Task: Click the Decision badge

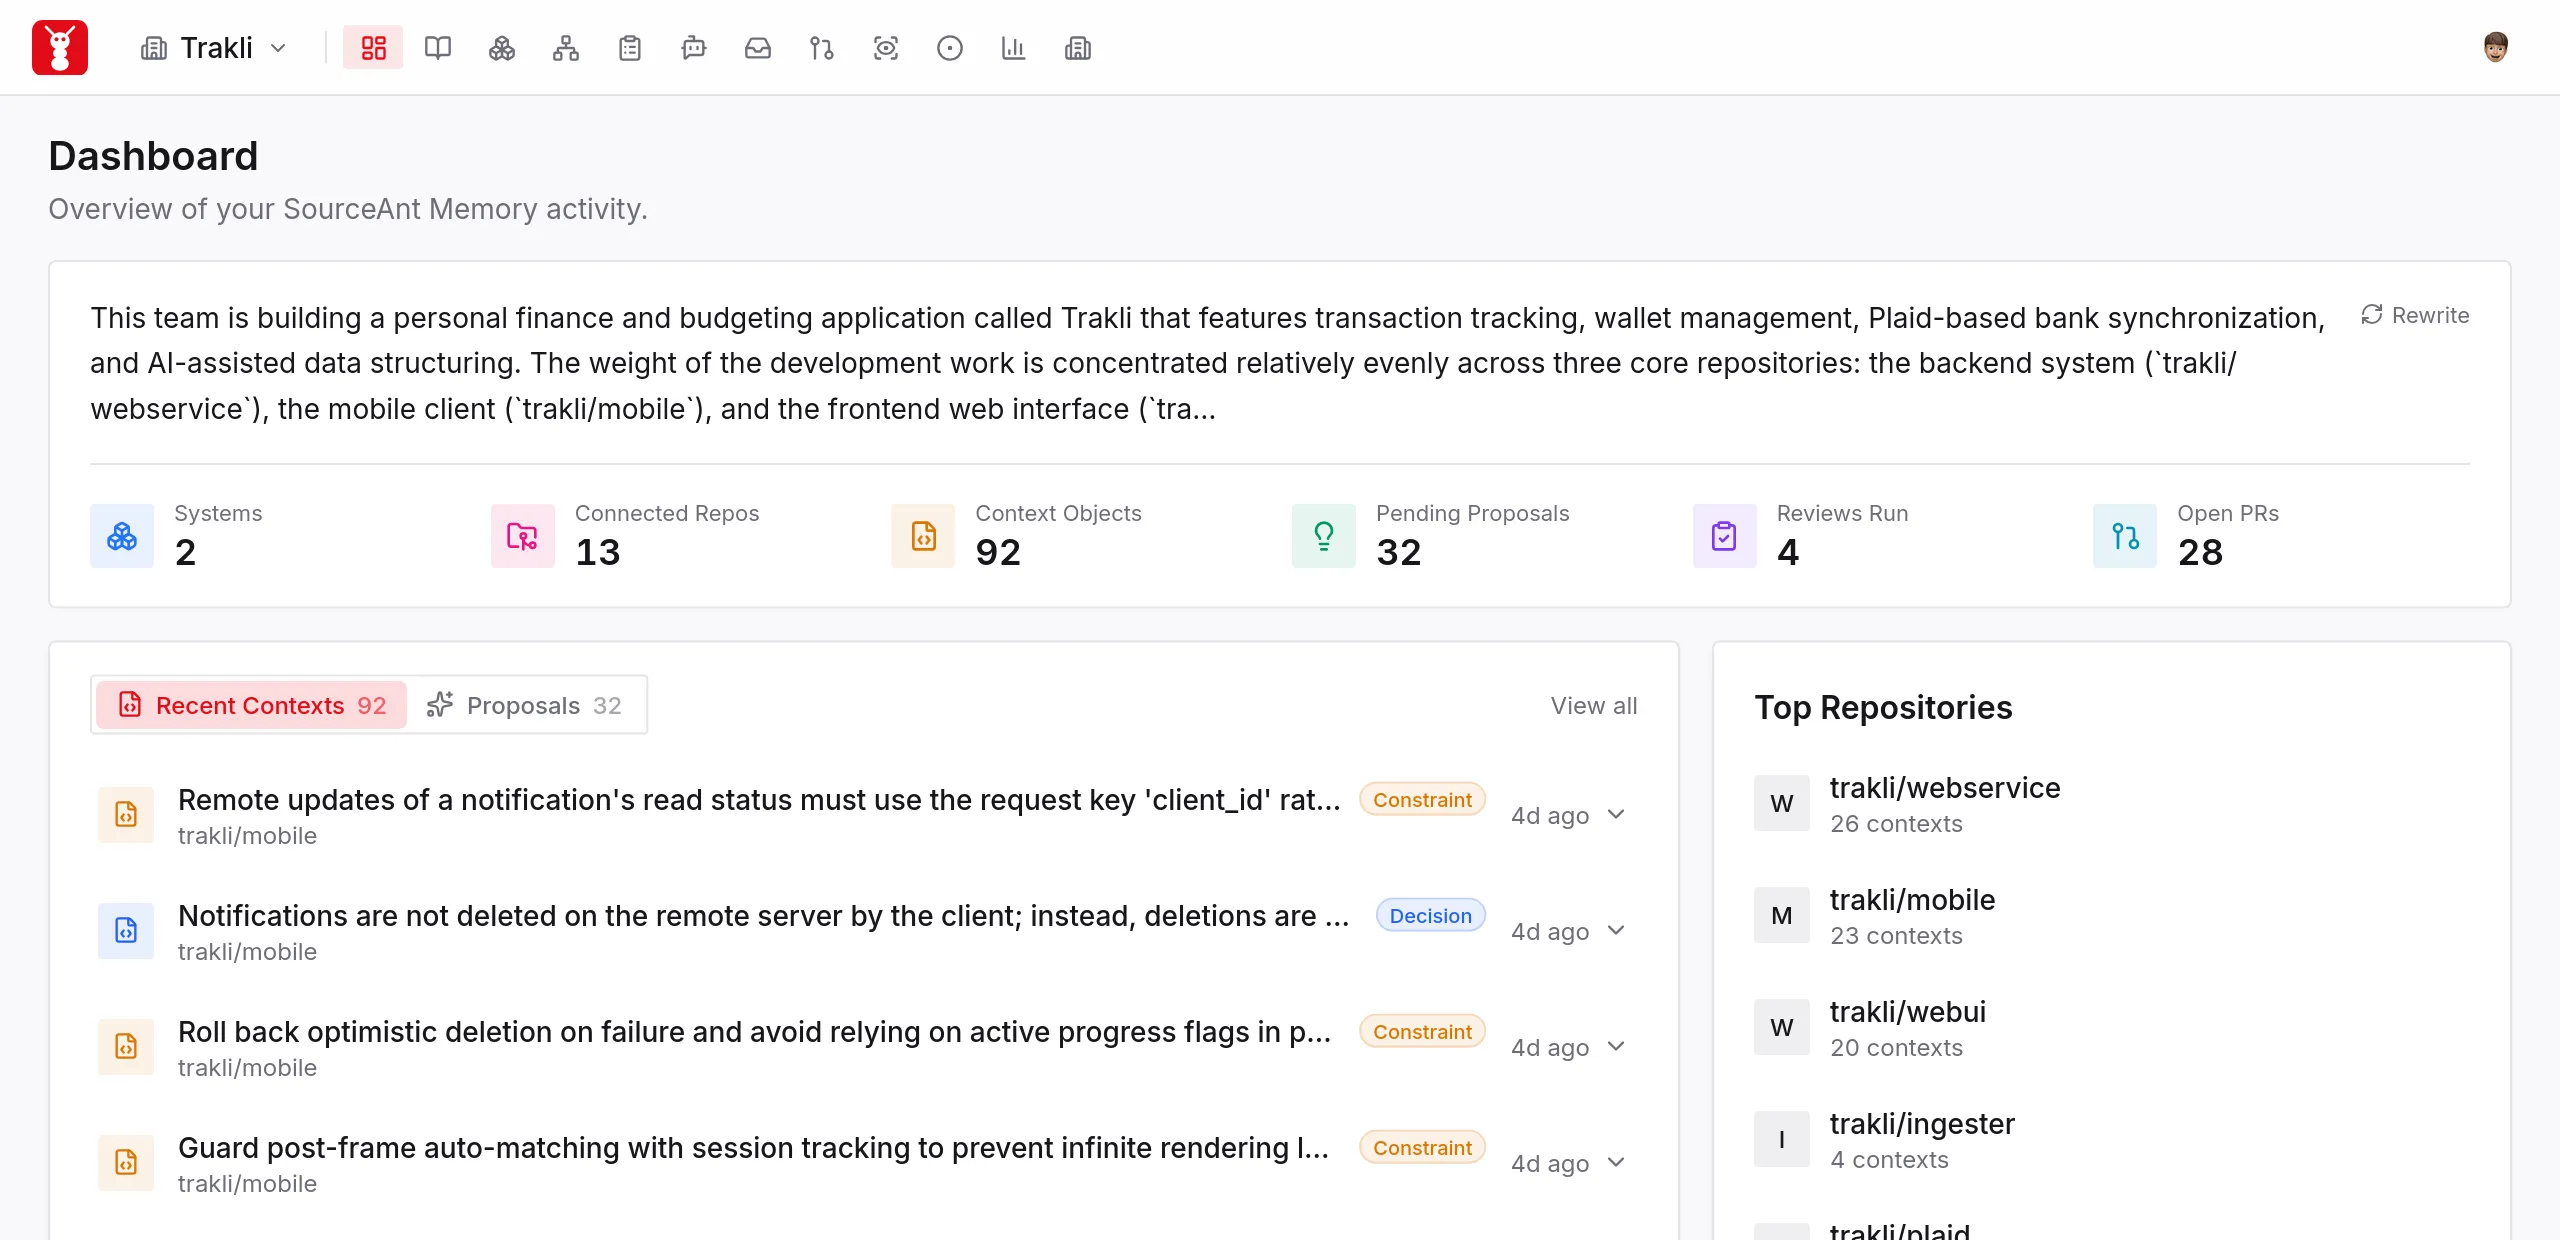Action: [x=1430, y=916]
